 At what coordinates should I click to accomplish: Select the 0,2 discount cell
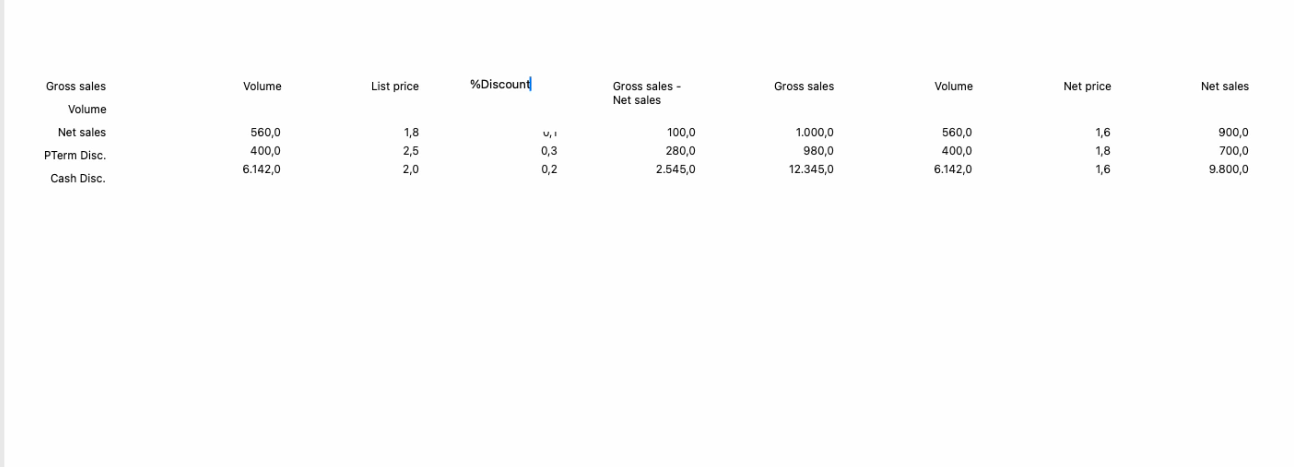point(548,169)
